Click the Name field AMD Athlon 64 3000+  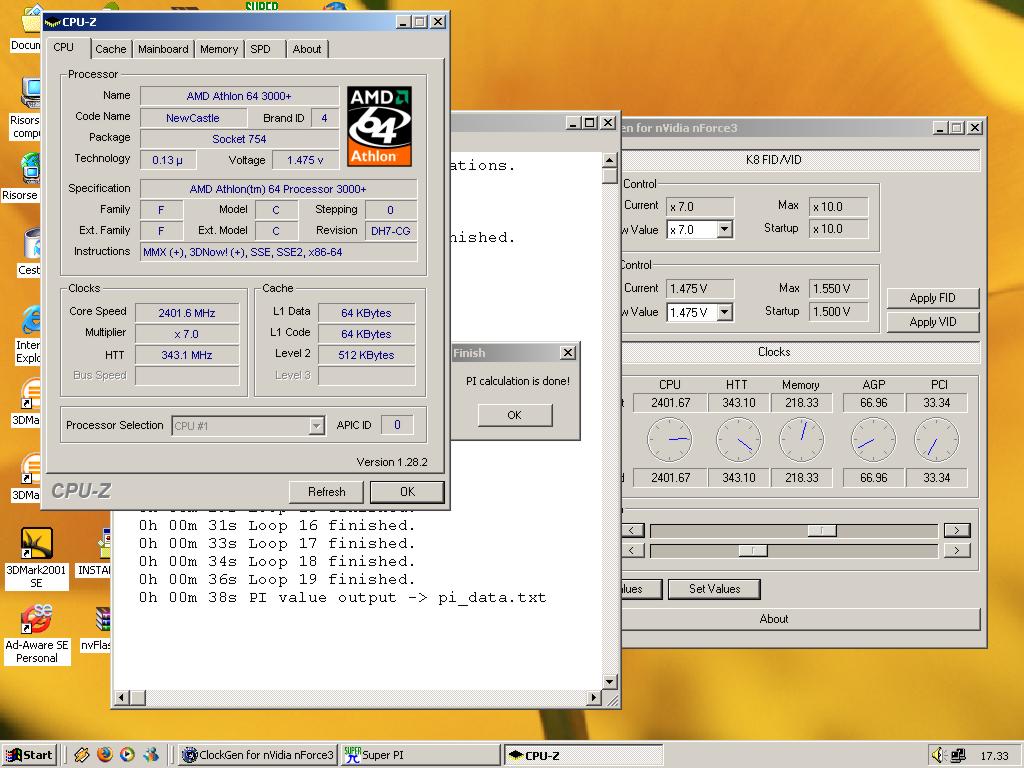[239, 96]
